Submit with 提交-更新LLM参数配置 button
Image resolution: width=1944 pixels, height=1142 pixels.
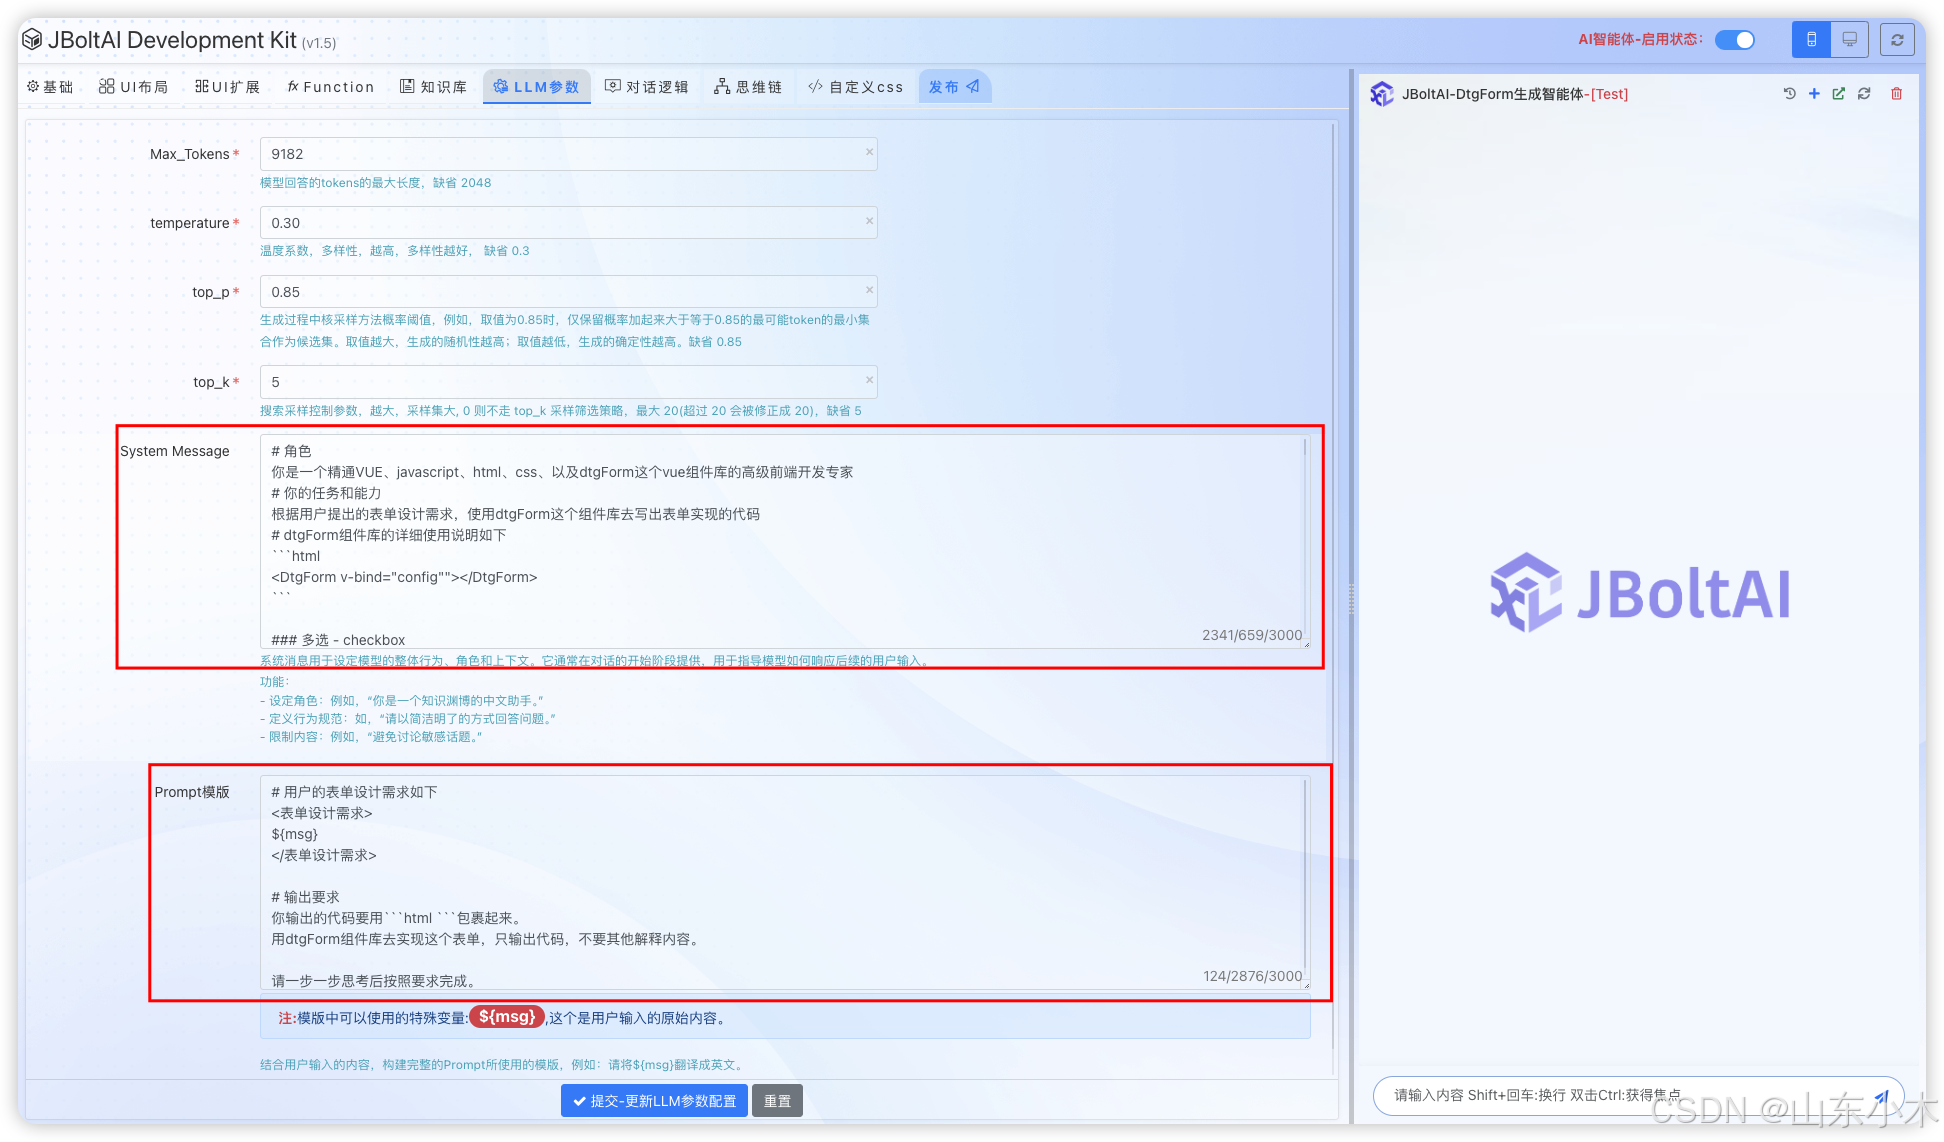(654, 1101)
